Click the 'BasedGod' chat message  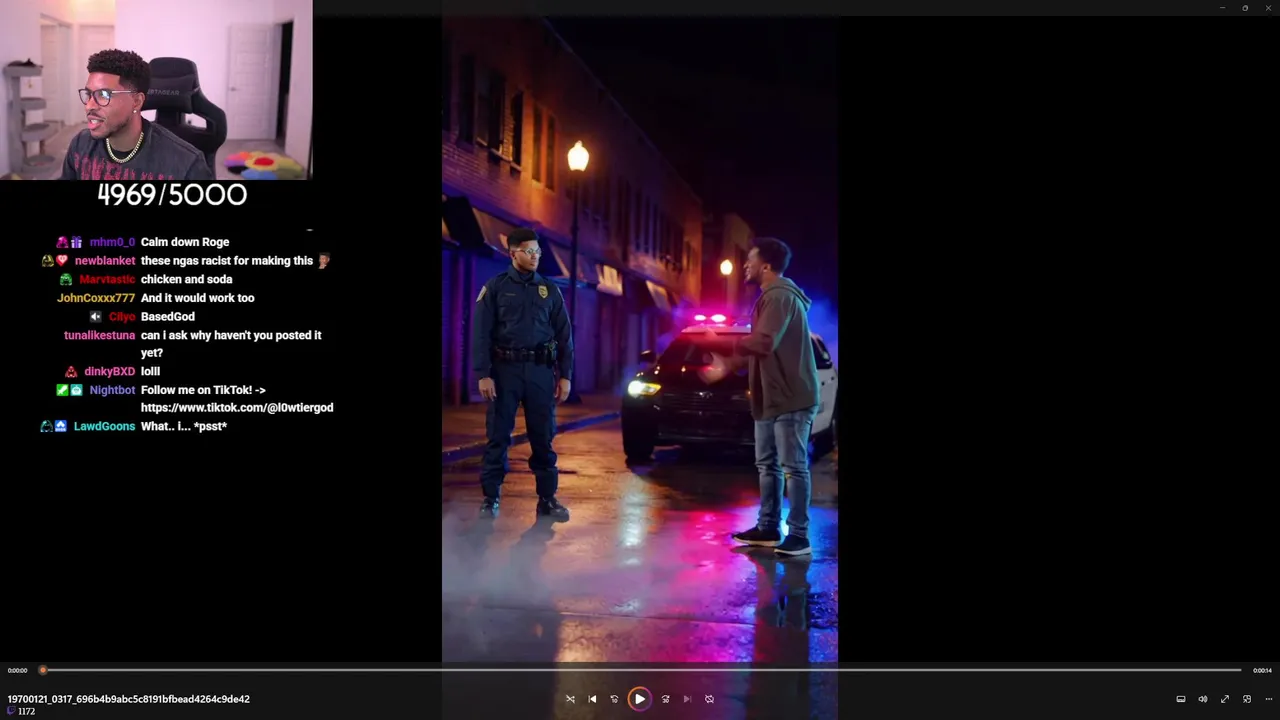point(168,317)
